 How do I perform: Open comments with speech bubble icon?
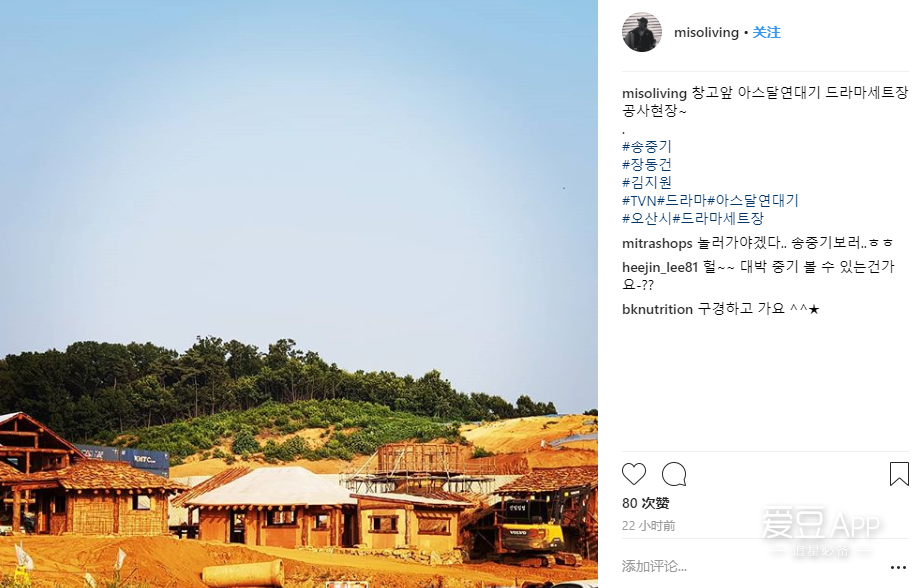pyautogui.click(x=674, y=474)
